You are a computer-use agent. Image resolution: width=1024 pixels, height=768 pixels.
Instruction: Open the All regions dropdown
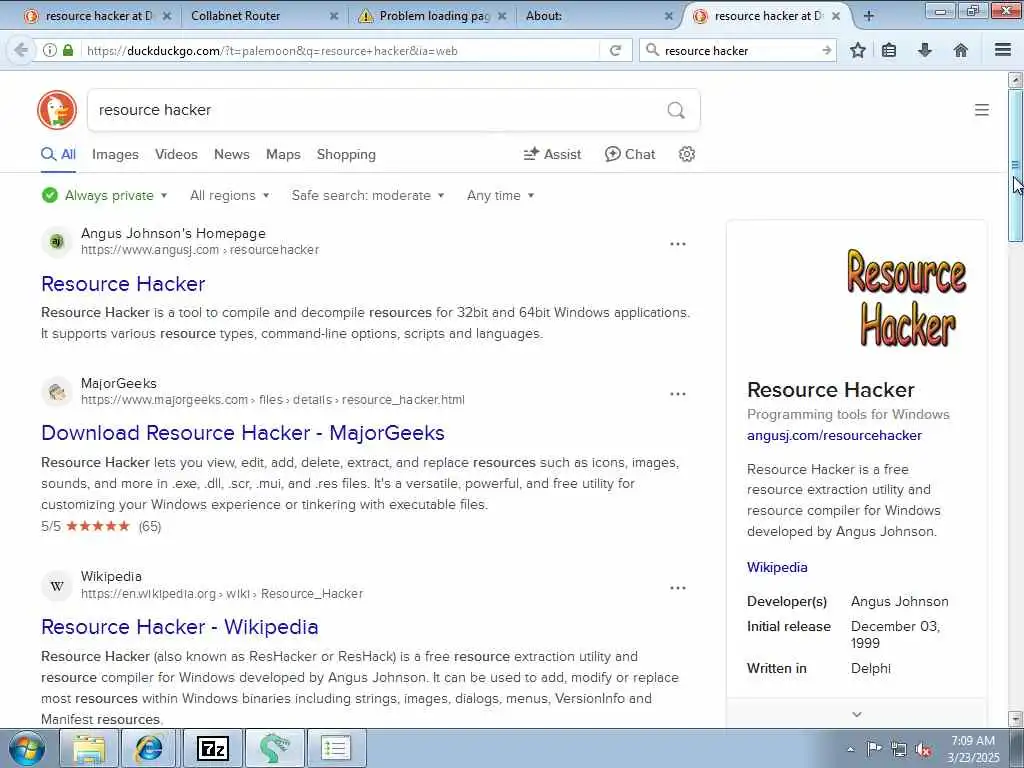[229, 195]
